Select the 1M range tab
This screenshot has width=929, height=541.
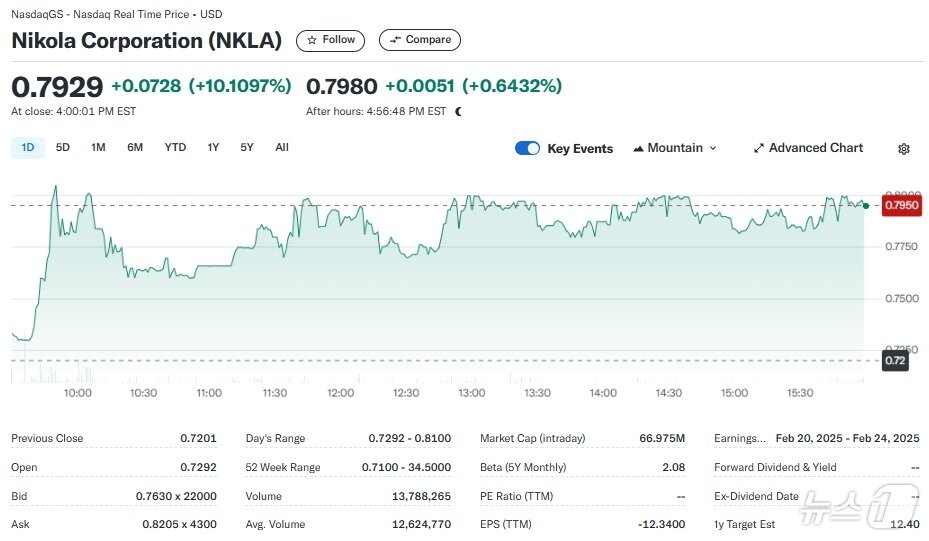click(x=98, y=148)
